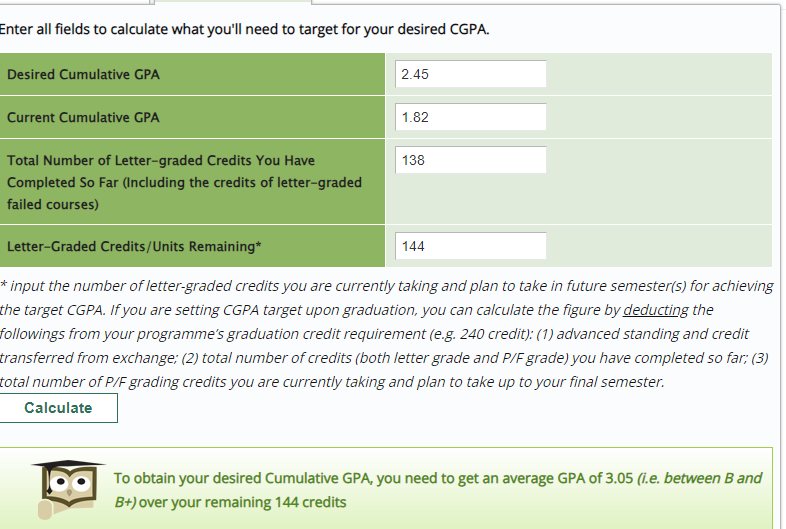Click the "Desired Cumulative GPA" row label
The width and height of the screenshot is (786, 529).
click(x=83, y=75)
